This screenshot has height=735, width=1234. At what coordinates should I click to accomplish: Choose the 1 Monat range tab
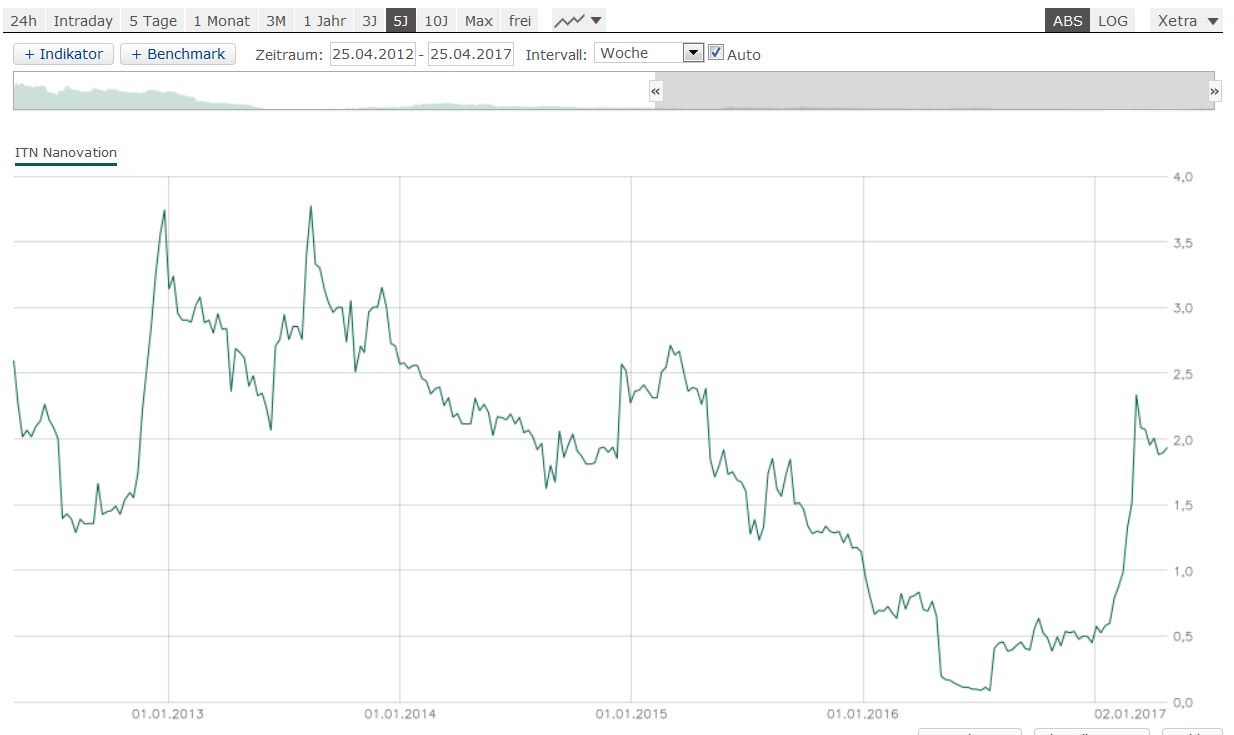point(221,20)
